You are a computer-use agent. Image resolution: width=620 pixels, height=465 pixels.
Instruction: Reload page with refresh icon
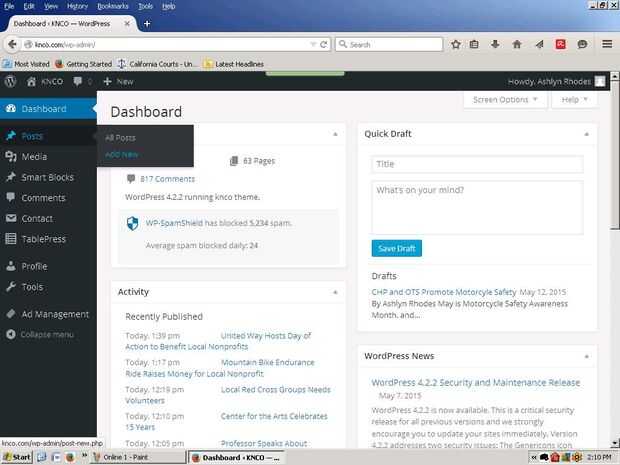point(323,44)
